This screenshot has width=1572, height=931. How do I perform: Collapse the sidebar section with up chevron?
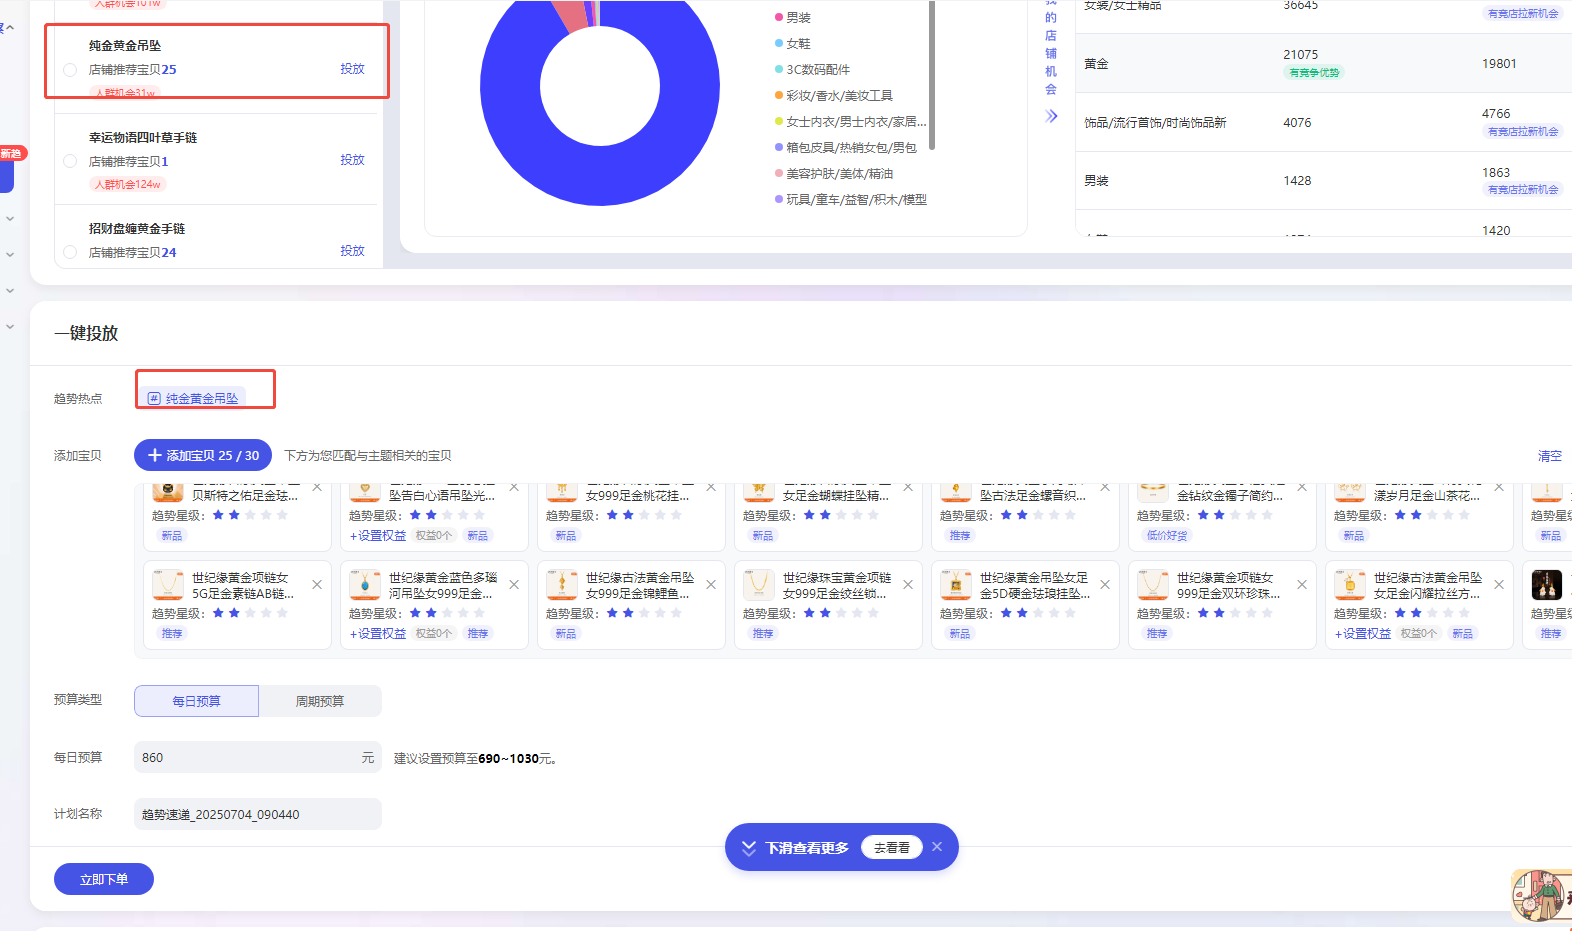pyautogui.click(x=10, y=28)
